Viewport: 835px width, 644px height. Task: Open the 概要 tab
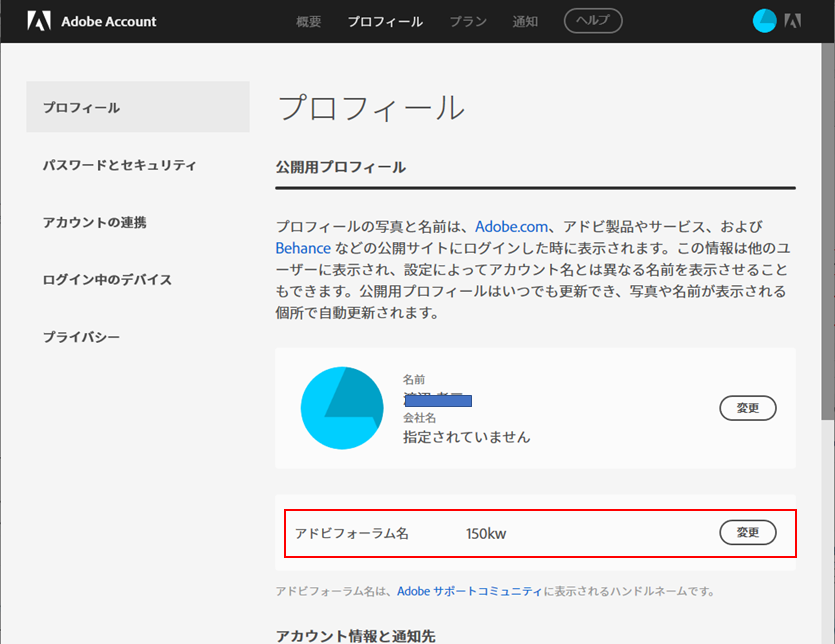308,21
